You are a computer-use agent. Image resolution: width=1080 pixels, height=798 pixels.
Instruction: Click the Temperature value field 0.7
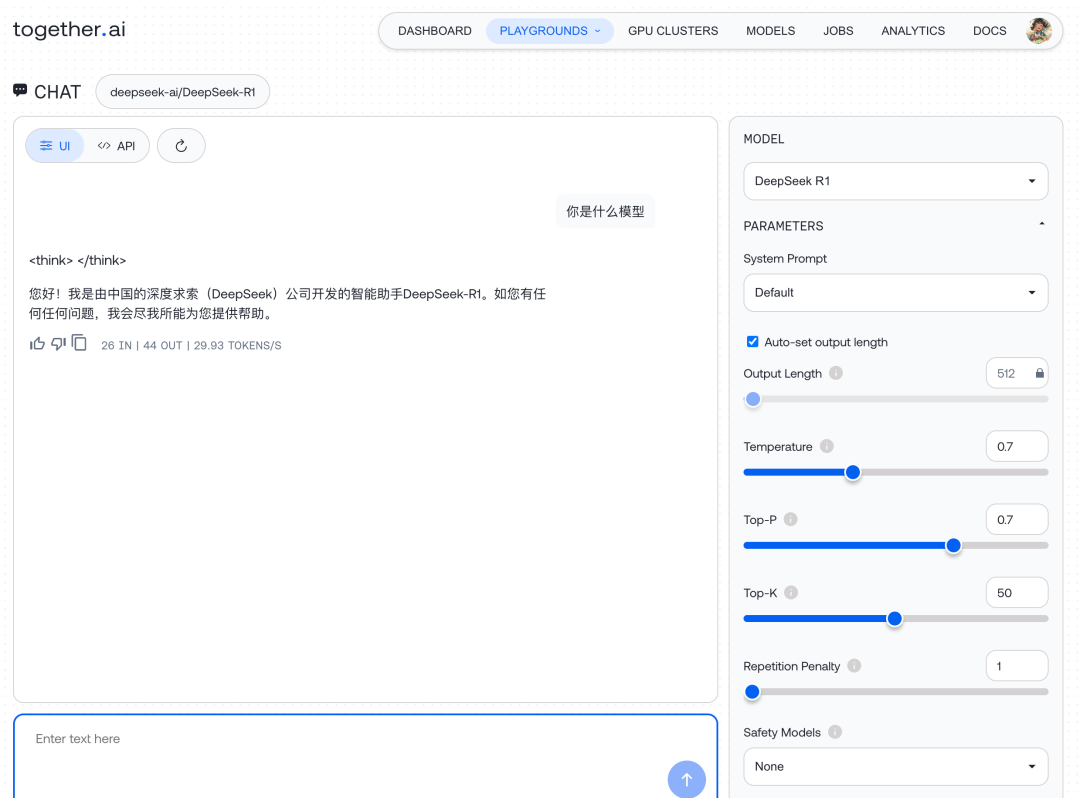pos(1017,446)
